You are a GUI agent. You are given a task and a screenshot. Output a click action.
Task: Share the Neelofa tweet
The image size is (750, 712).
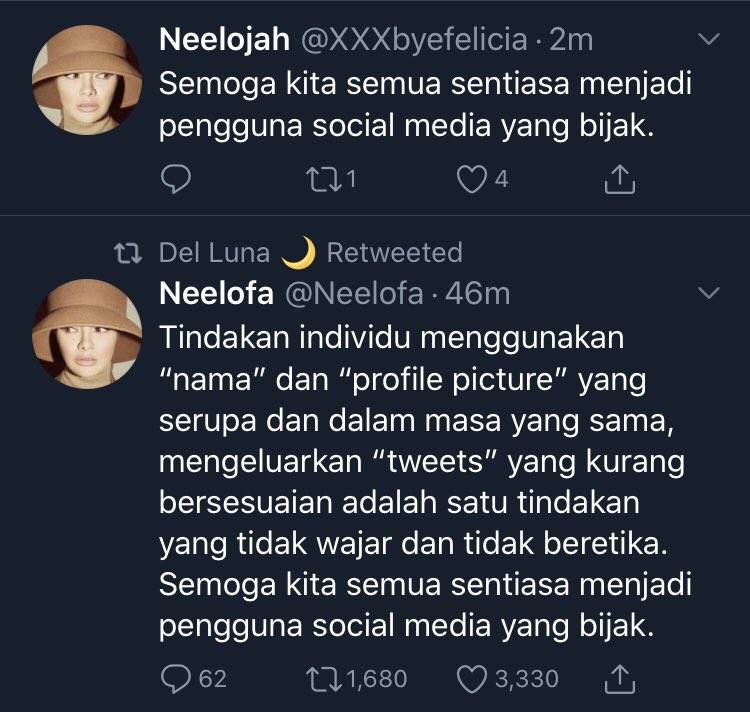click(x=620, y=679)
